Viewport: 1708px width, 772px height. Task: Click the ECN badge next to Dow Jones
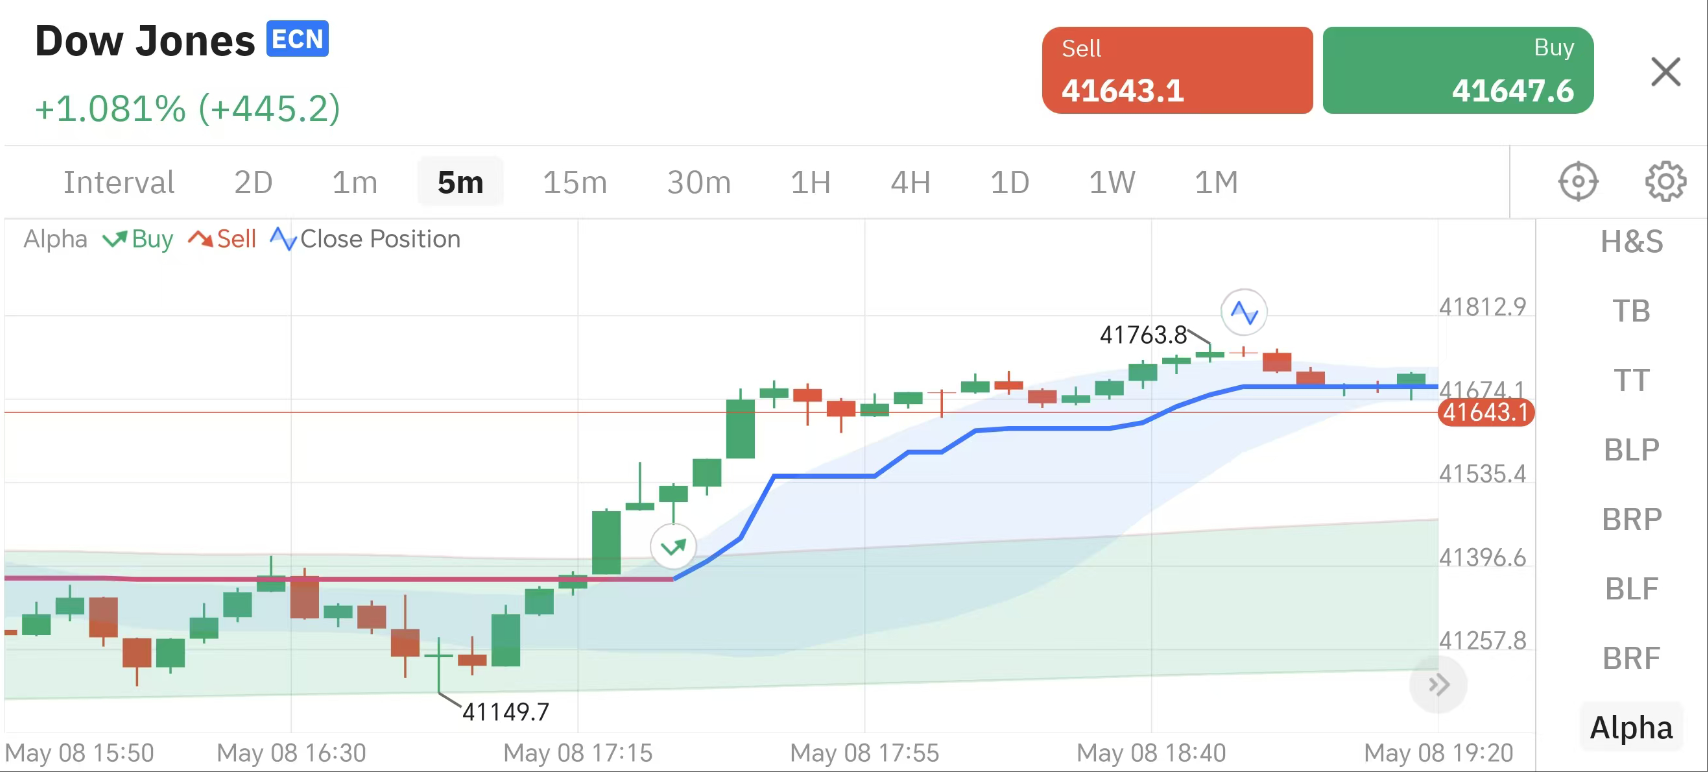297,39
